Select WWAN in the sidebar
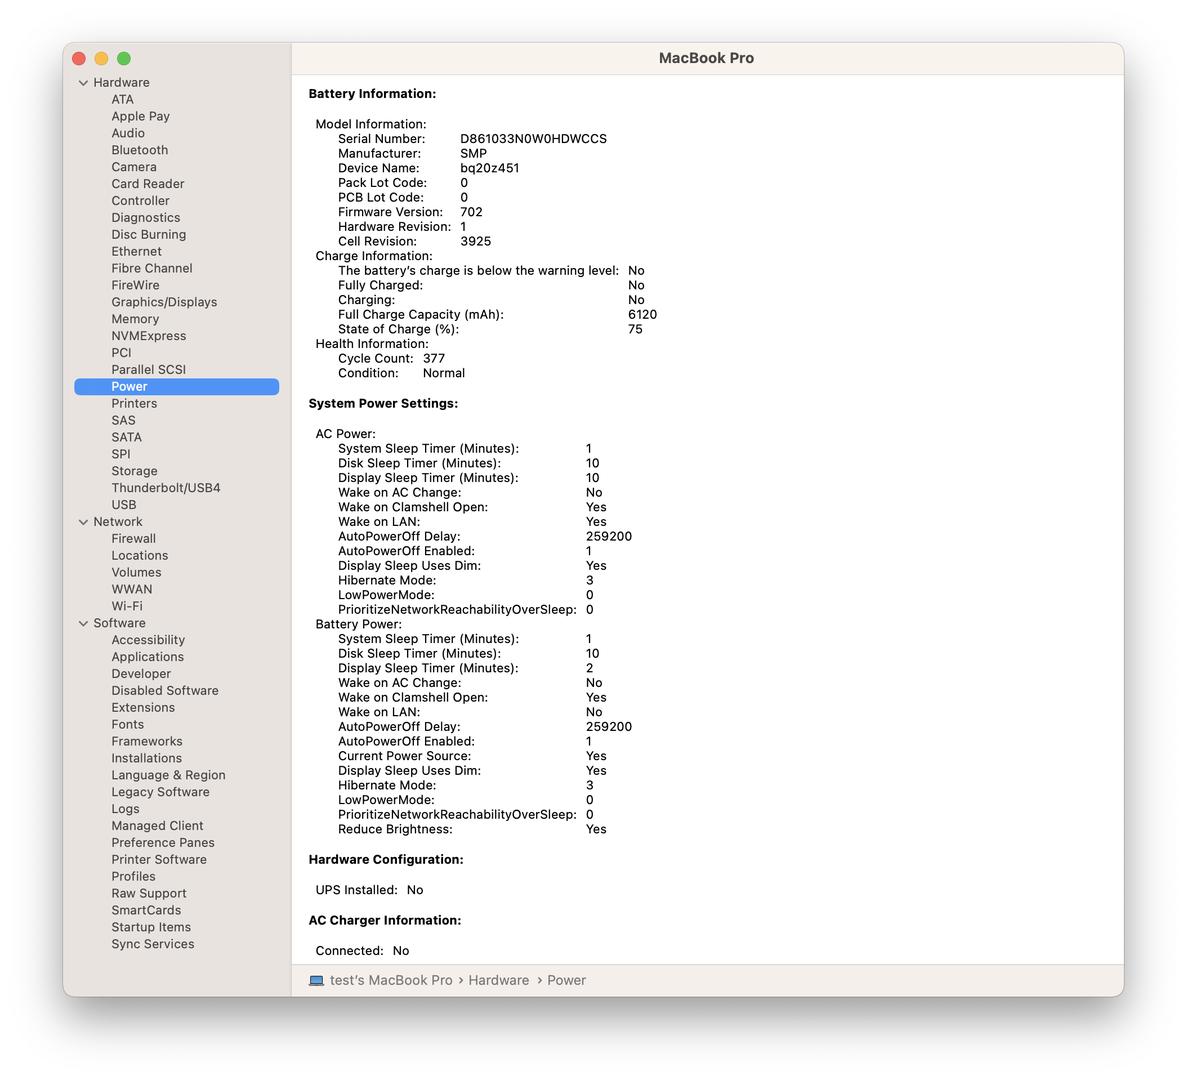 pos(132,590)
